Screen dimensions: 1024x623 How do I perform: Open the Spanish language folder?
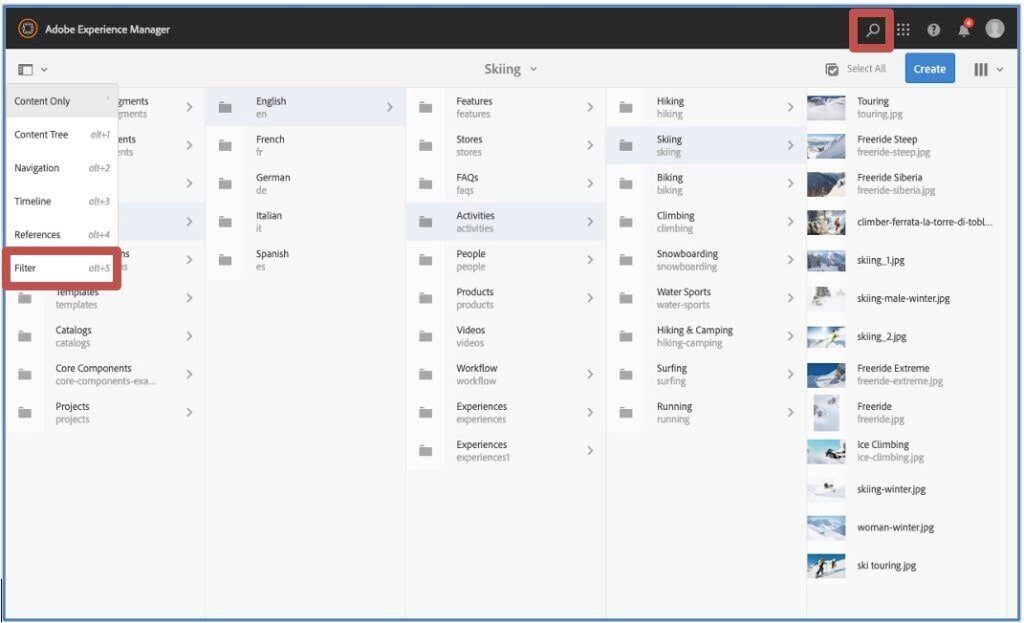coord(305,260)
